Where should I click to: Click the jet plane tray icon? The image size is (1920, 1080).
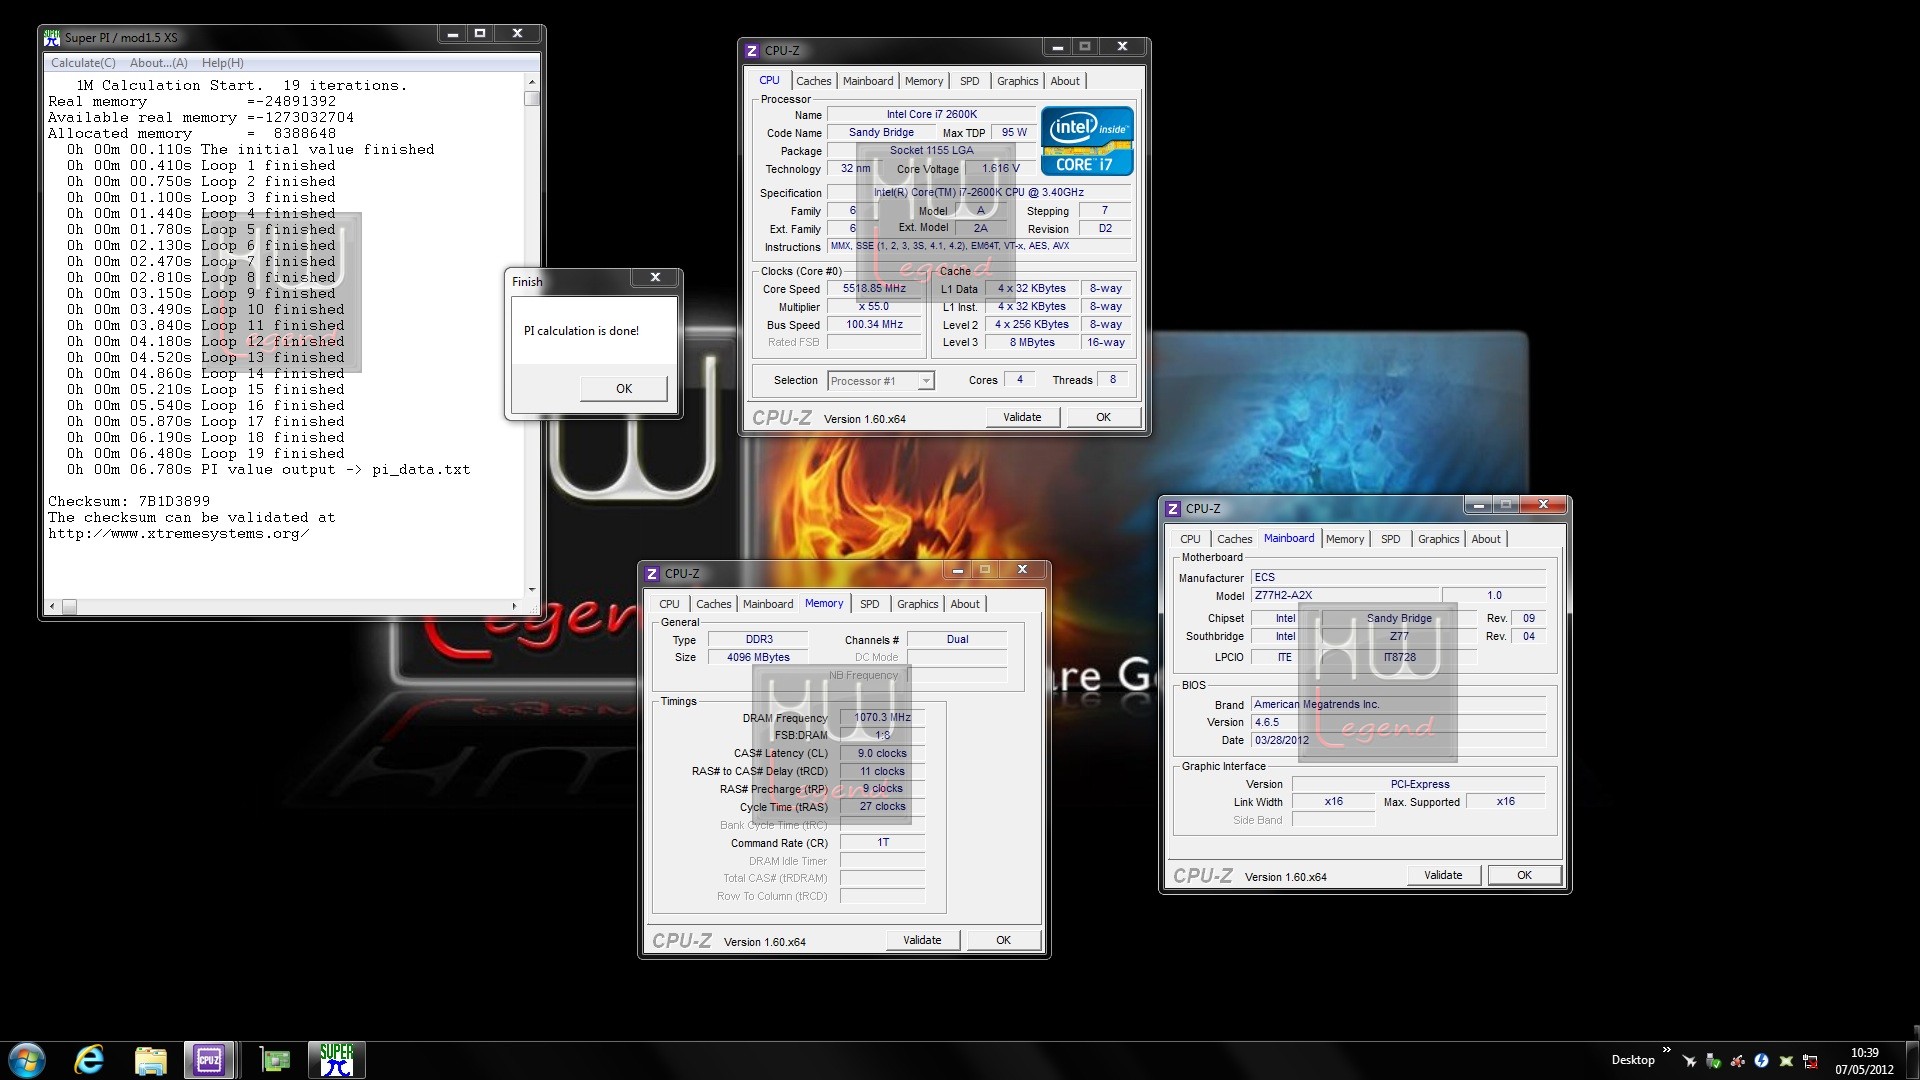[x=1689, y=1061]
